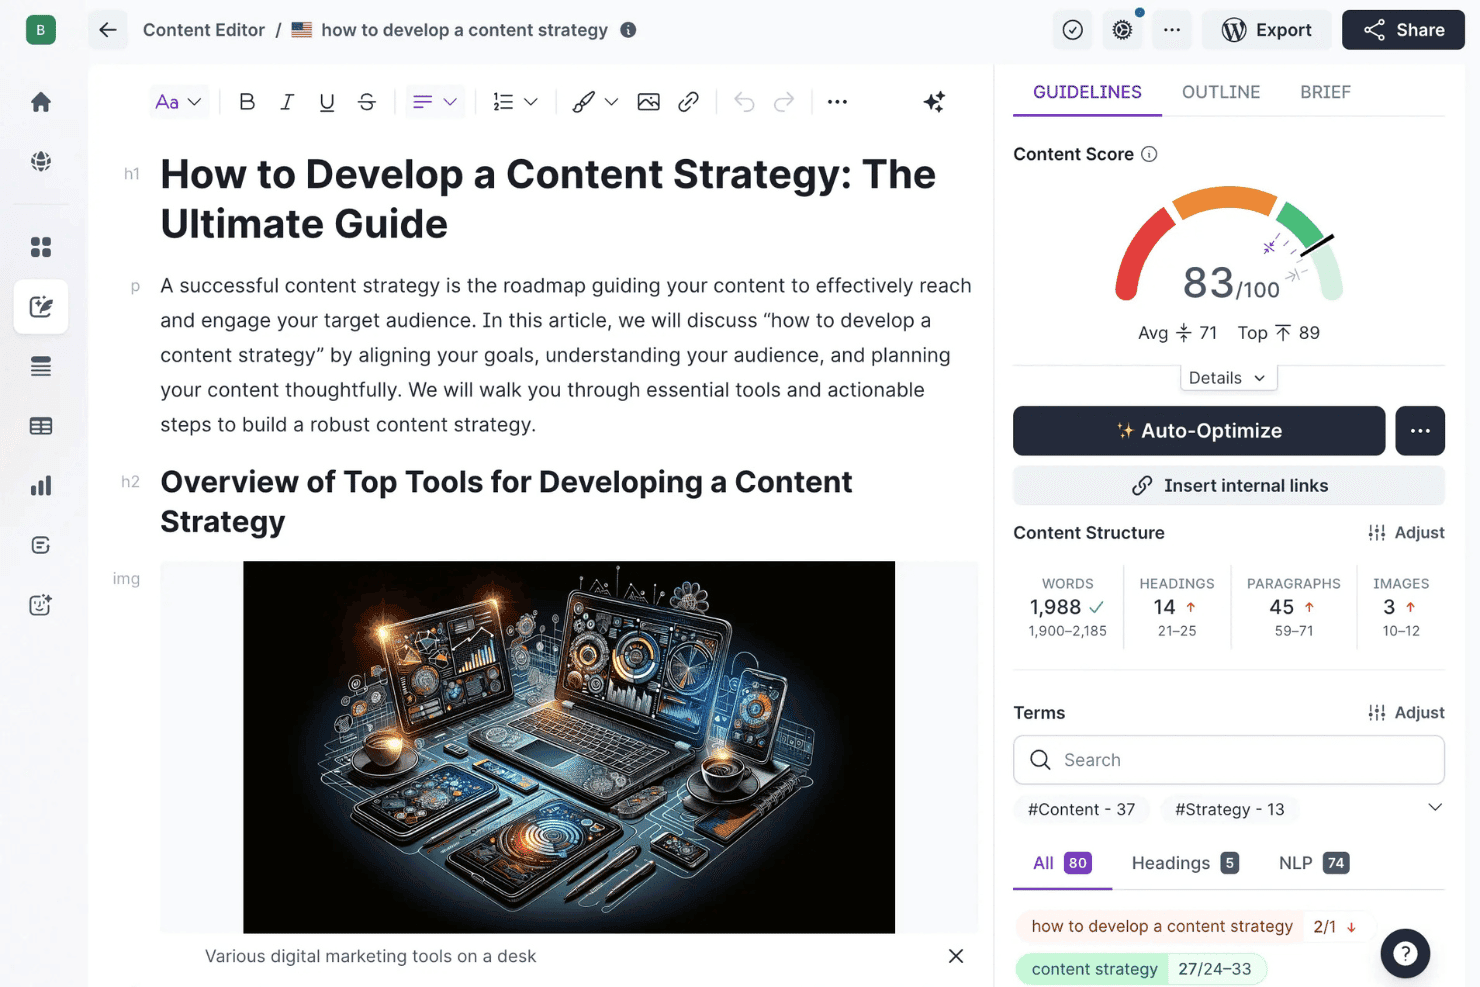Select the #Content - 37 filter tag
Image resolution: width=1480 pixels, height=987 pixels.
(1081, 809)
